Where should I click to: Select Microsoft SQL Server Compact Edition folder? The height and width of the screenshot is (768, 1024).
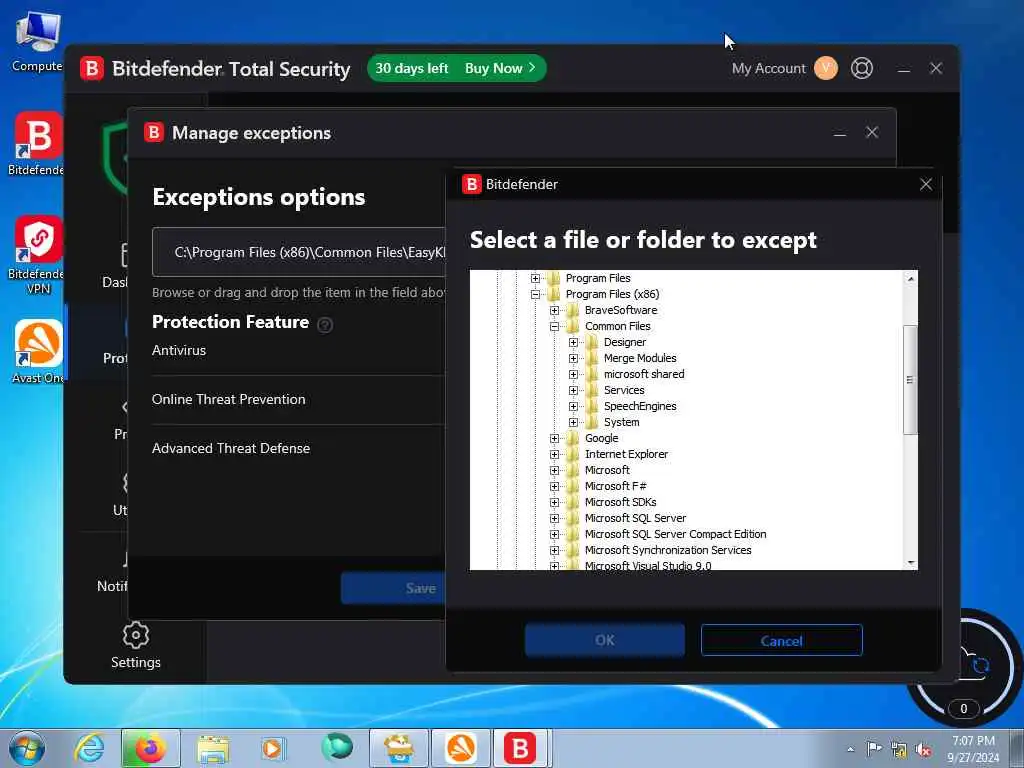pos(675,534)
